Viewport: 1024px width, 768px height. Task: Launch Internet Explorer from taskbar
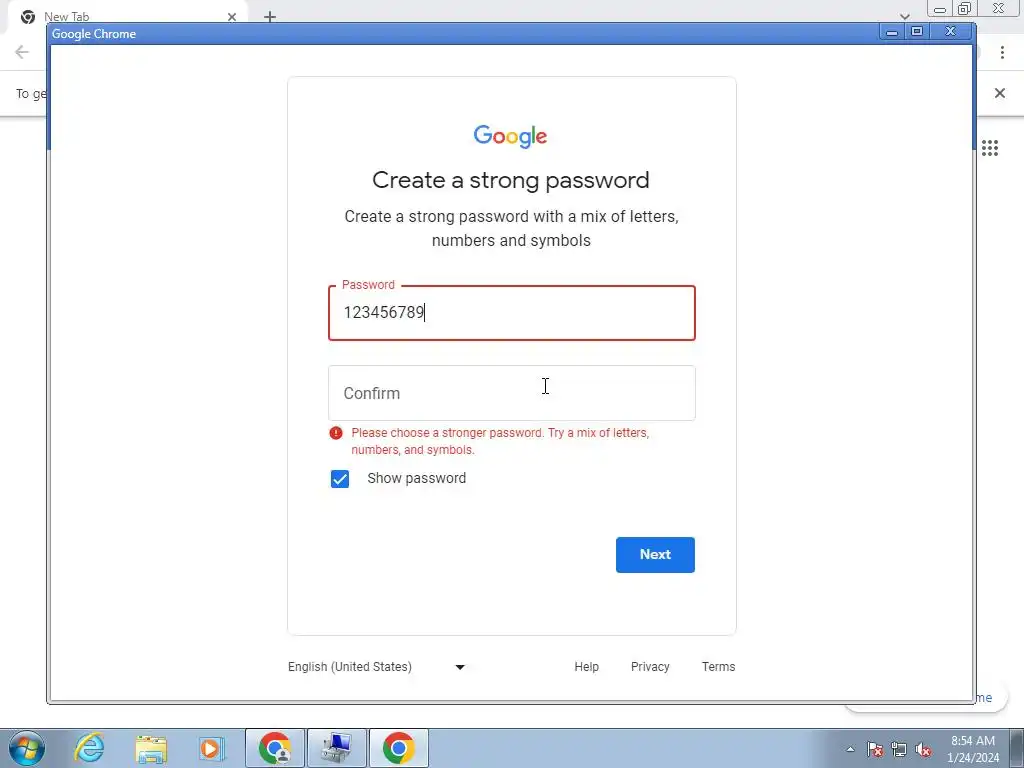point(89,748)
